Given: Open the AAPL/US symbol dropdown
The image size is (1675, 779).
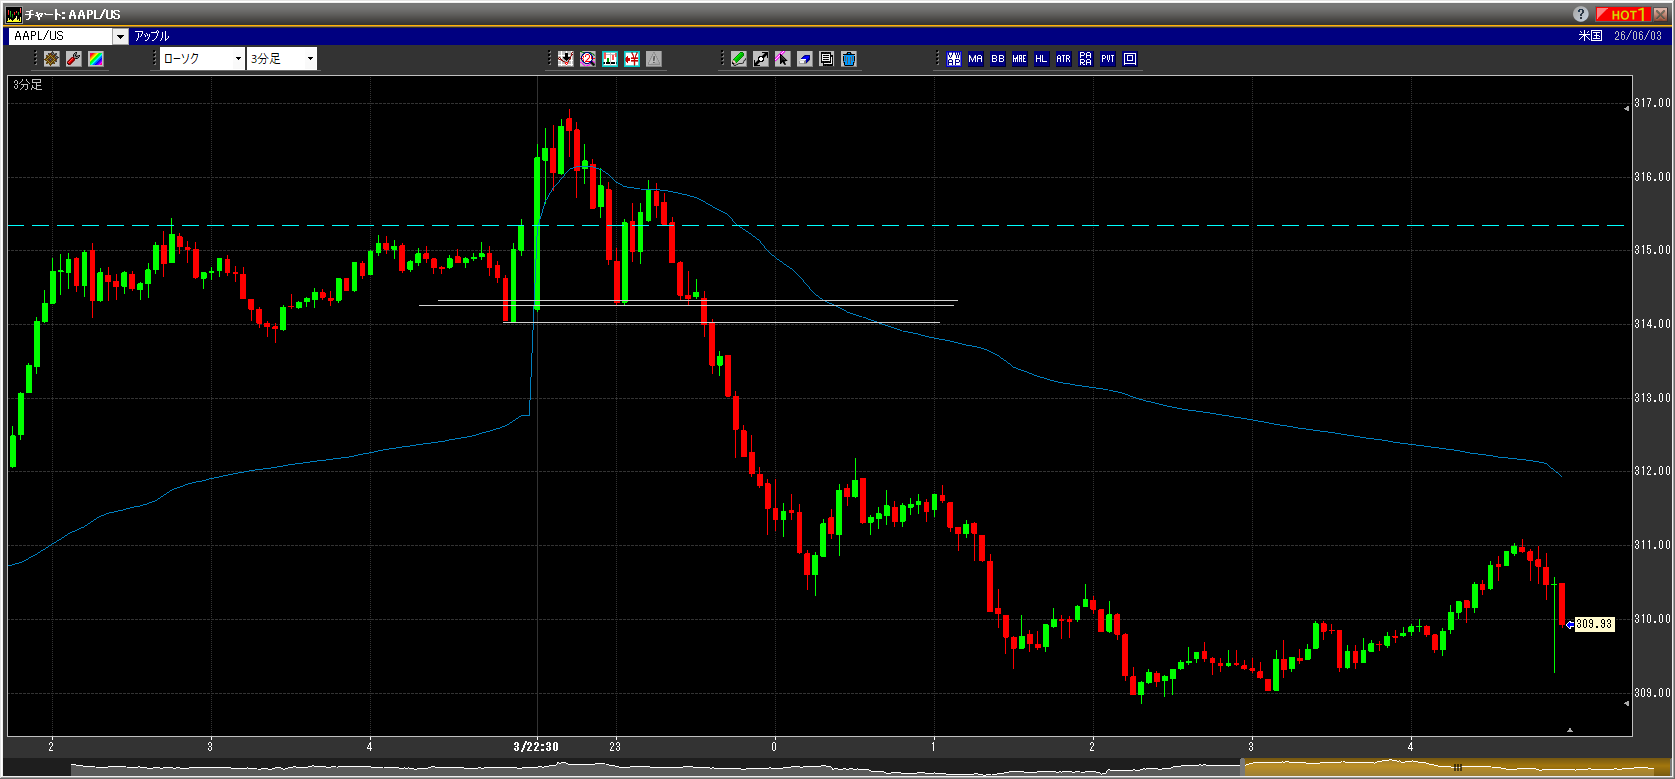Looking at the screenshot, I should tap(120, 36).
